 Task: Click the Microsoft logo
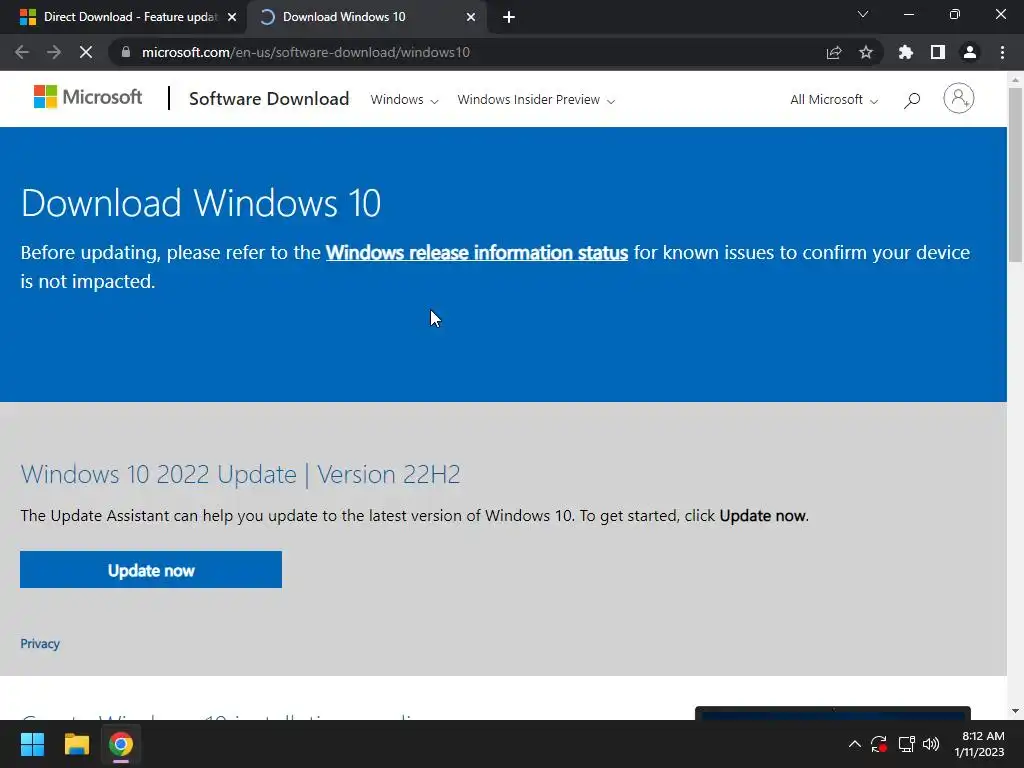tap(88, 97)
